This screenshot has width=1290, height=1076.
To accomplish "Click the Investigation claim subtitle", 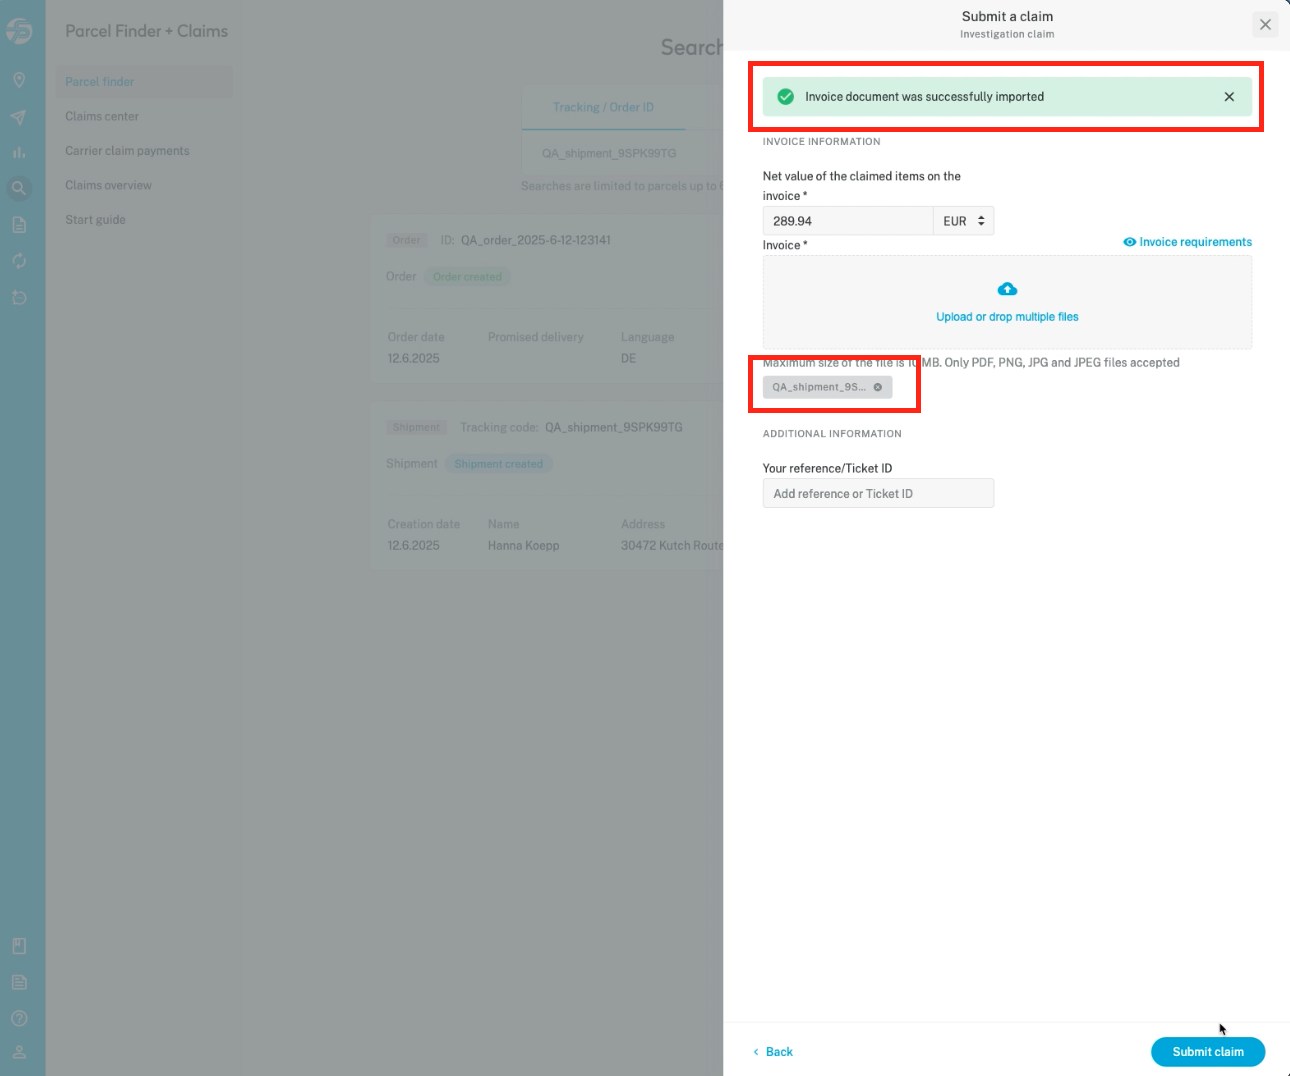I will pos(1007,34).
